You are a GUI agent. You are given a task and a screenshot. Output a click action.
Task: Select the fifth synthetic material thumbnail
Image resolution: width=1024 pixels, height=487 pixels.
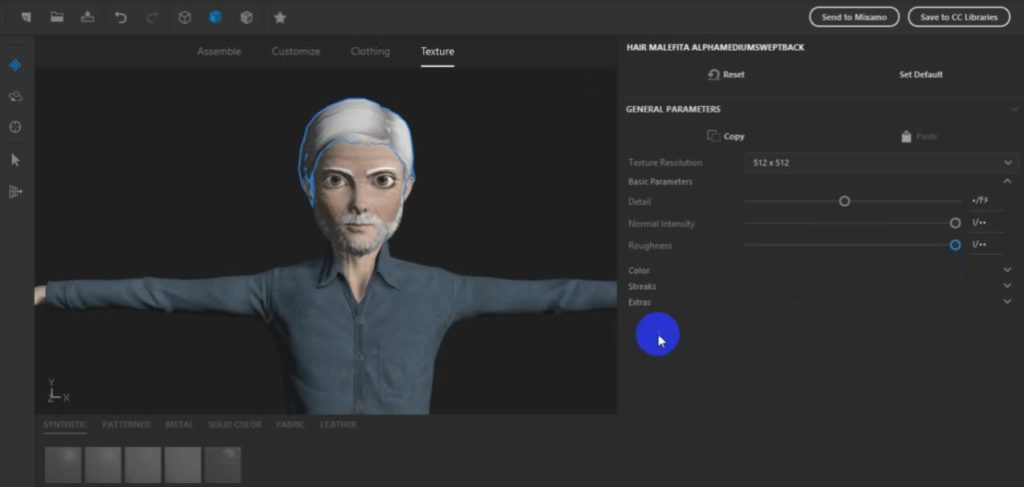(223, 465)
